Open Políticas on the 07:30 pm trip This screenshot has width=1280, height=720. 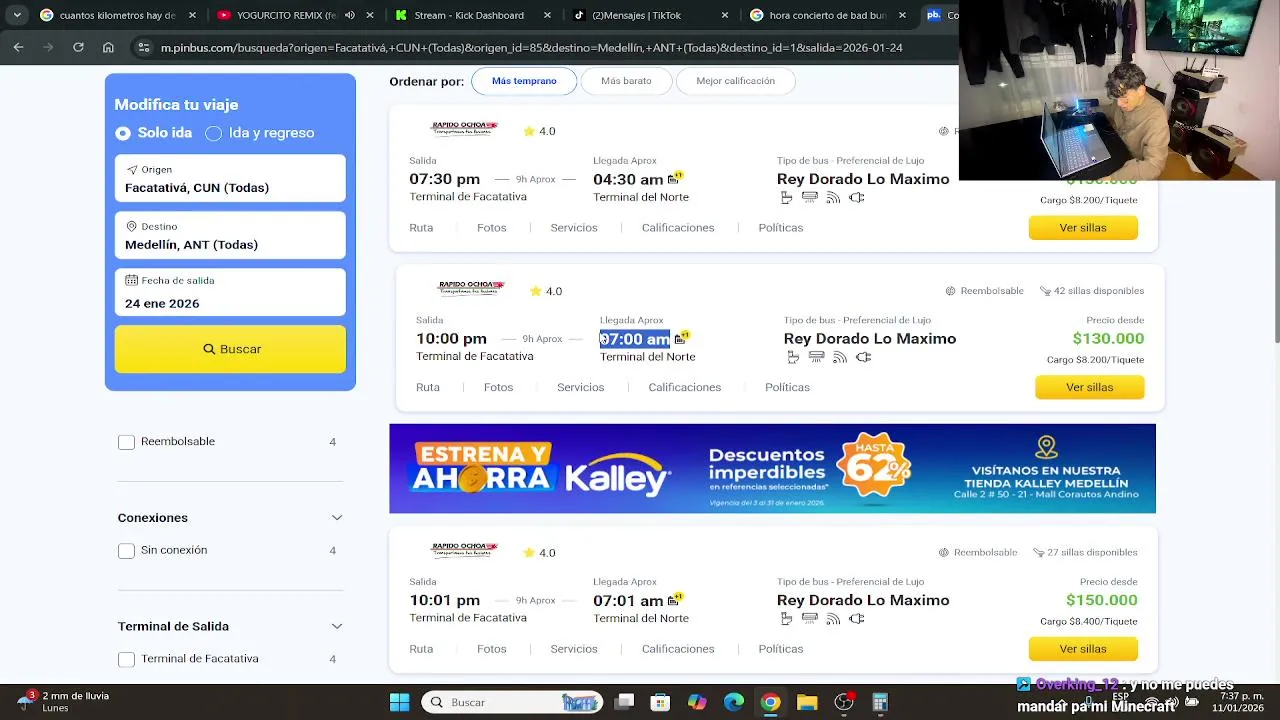(x=781, y=228)
